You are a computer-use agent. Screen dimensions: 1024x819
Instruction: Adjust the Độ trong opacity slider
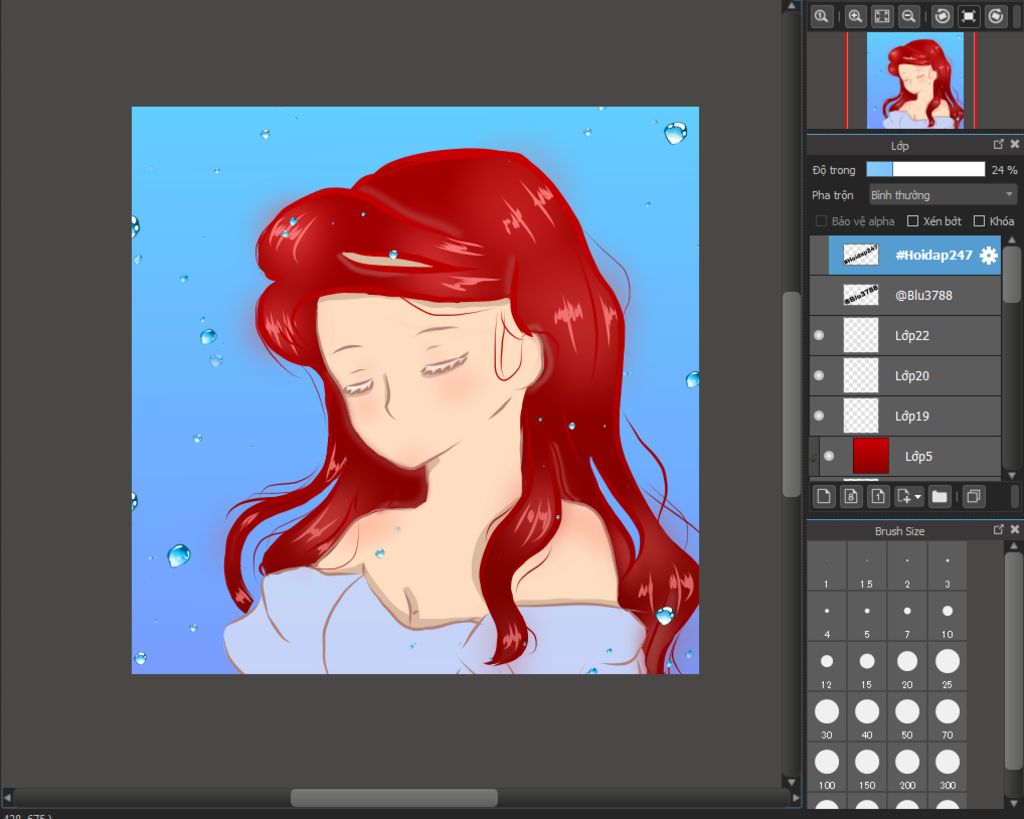click(925, 170)
